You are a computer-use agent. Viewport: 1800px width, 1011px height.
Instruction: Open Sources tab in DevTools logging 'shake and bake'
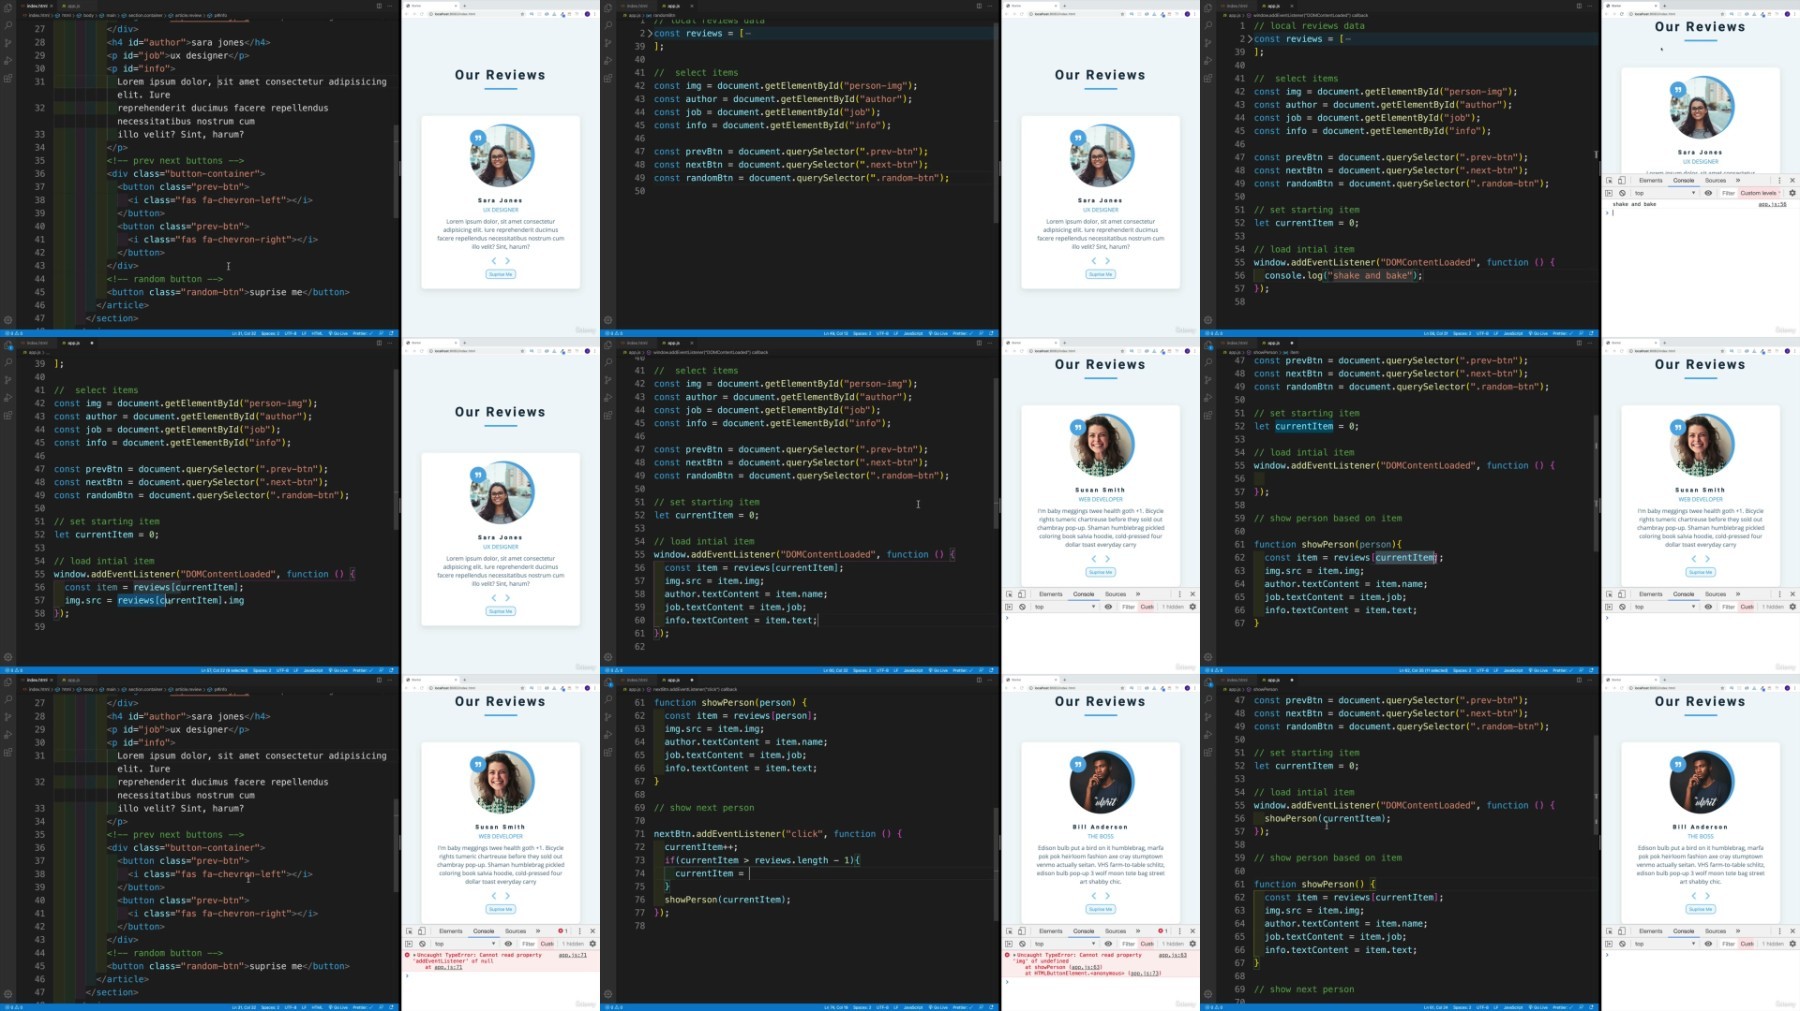coord(1715,180)
